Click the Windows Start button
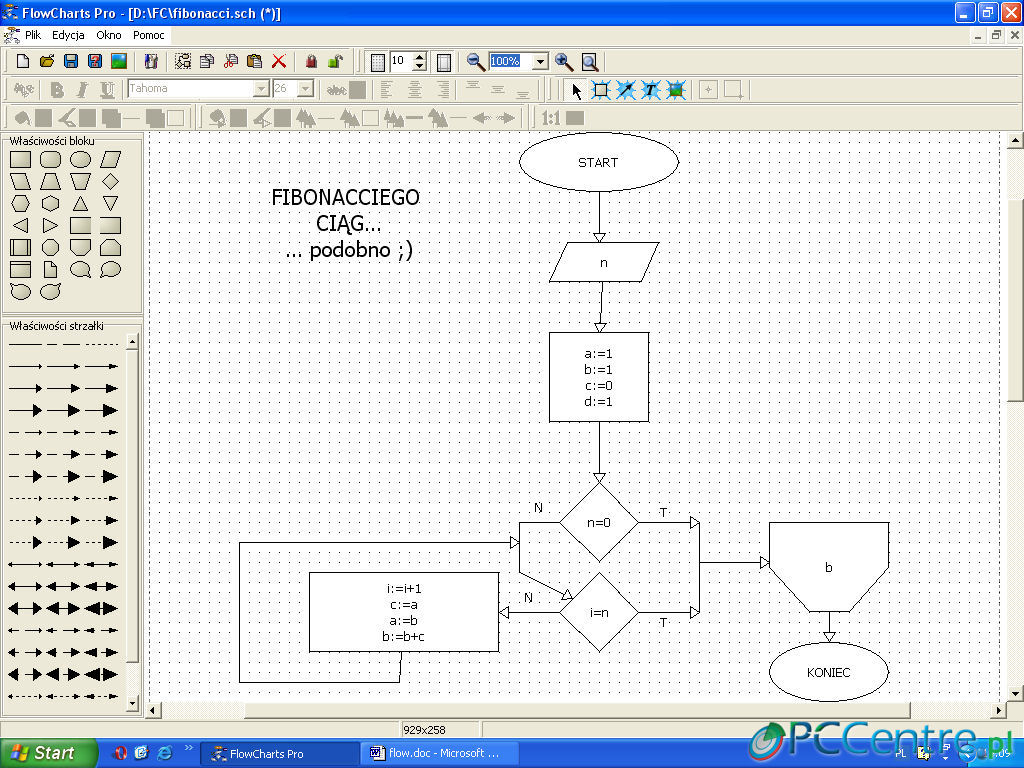 [x=49, y=753]
